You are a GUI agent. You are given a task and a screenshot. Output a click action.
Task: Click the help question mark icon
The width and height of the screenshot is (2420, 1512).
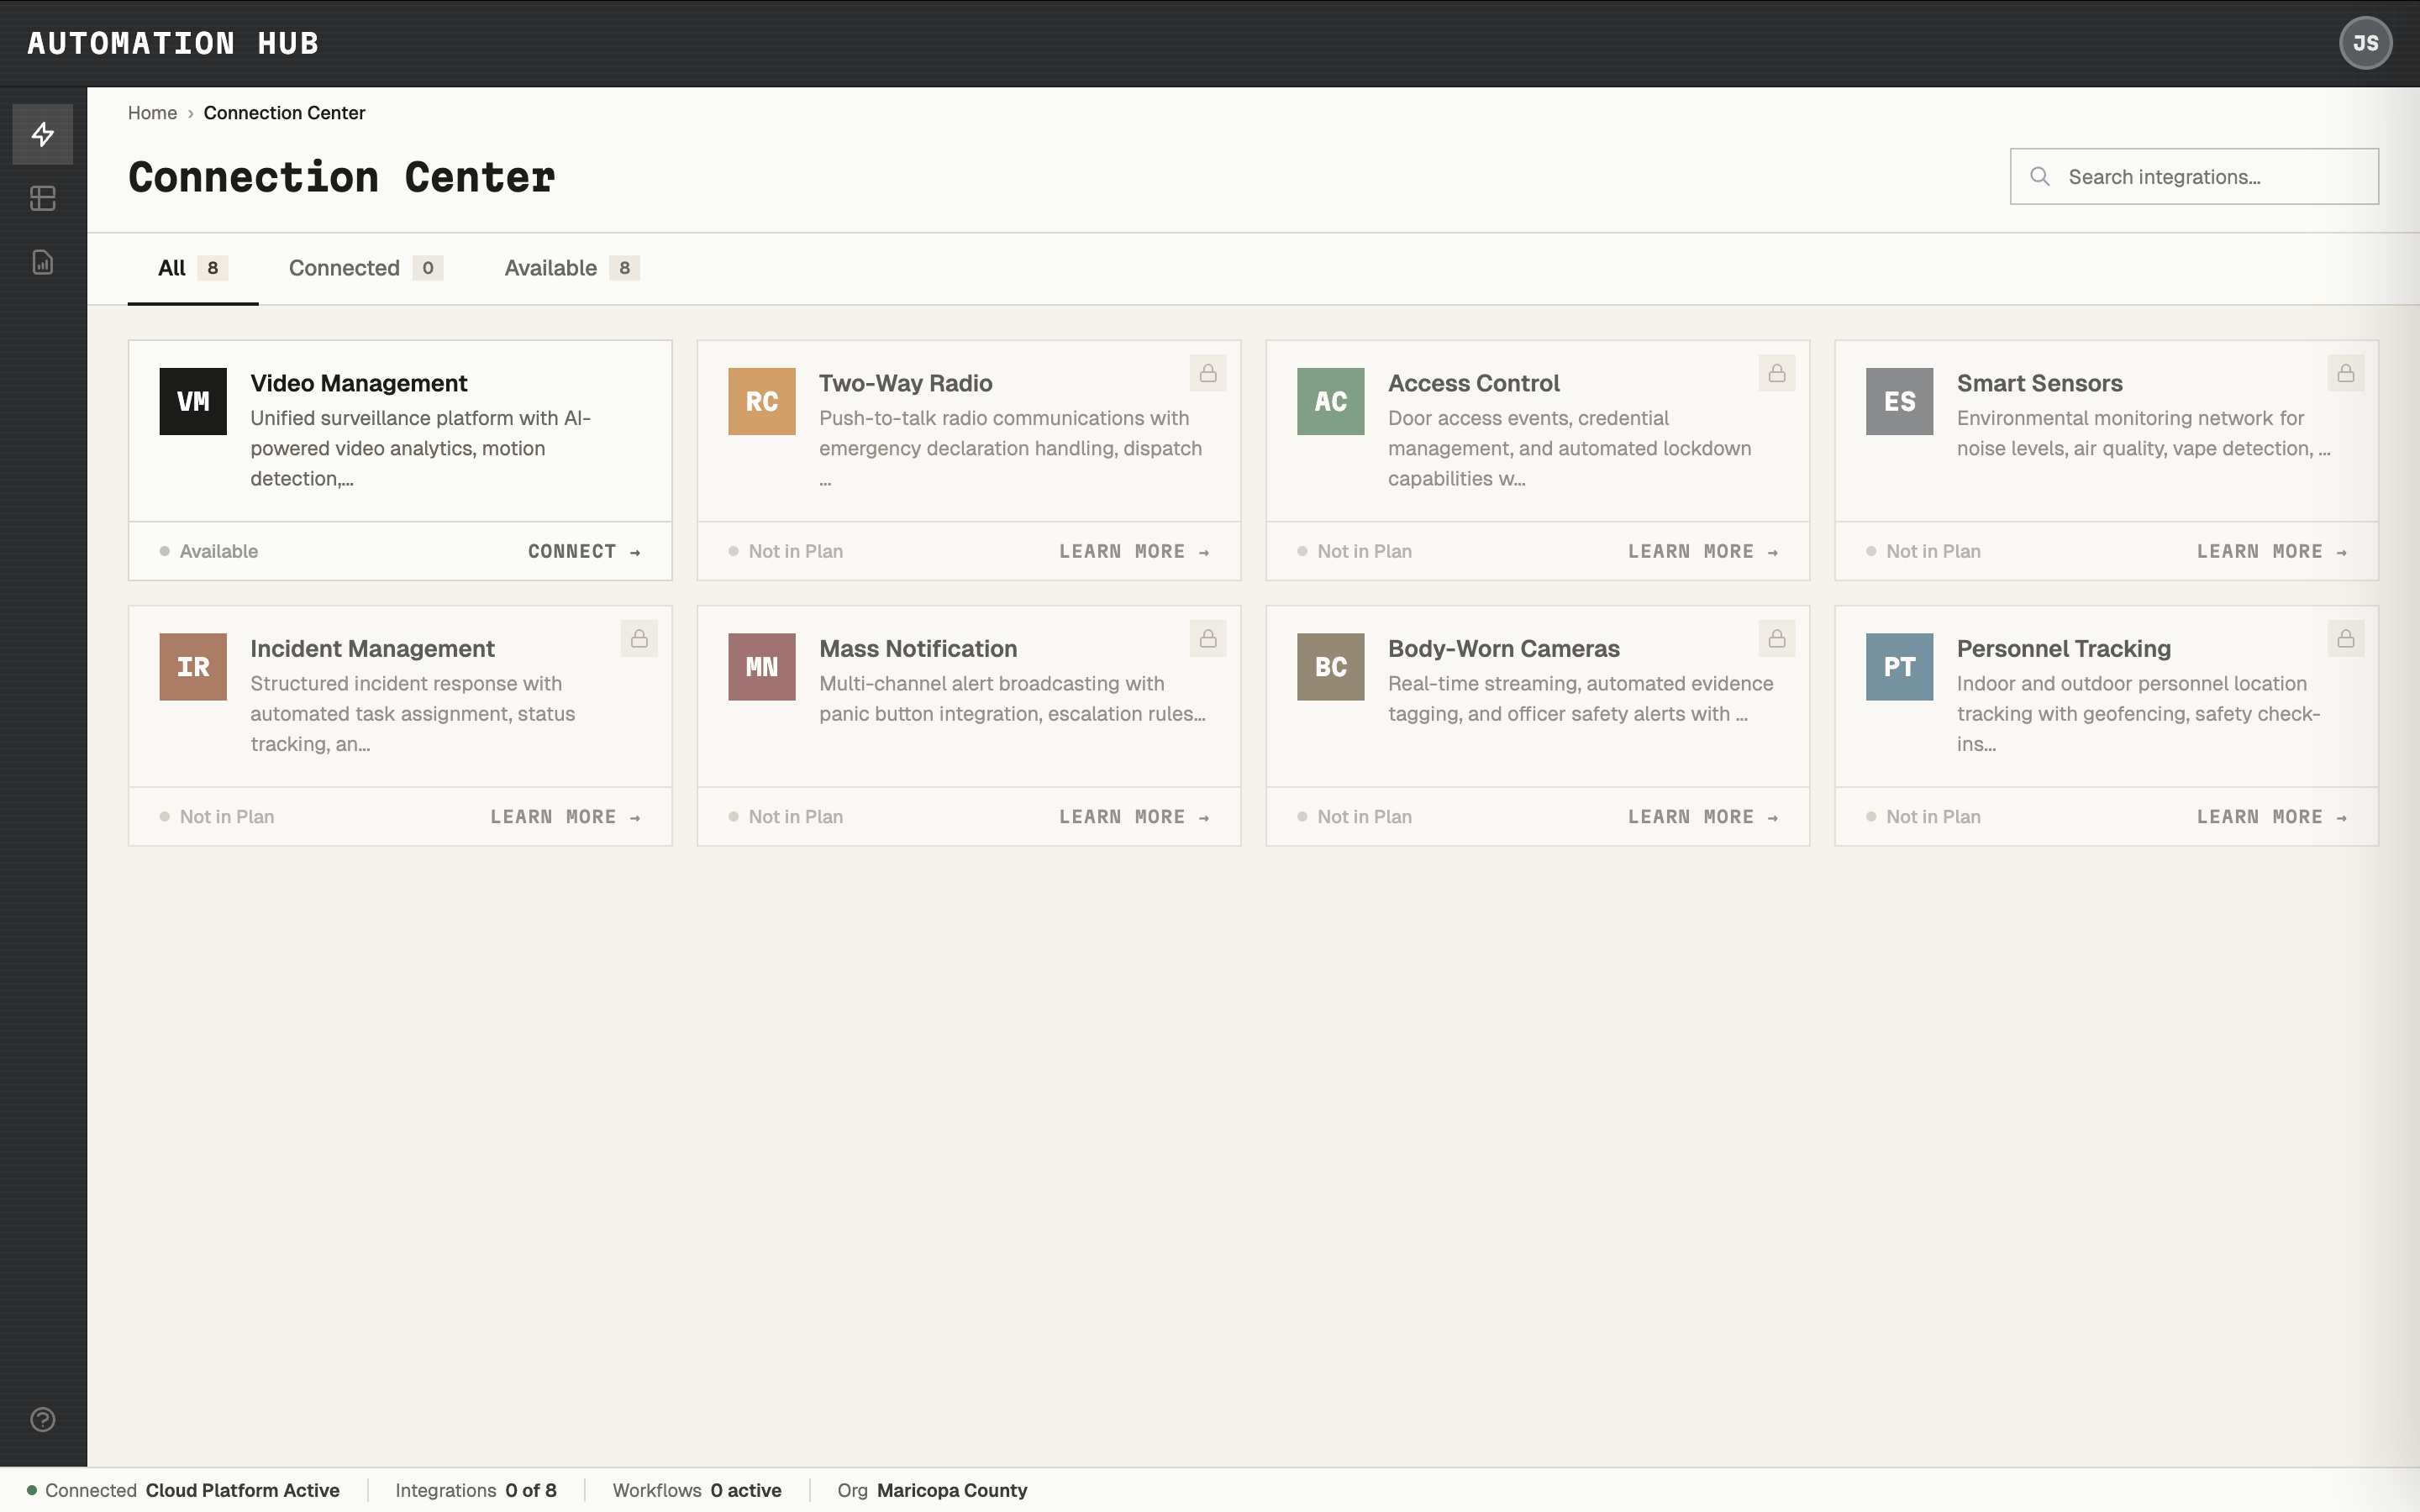(42, 1419)
